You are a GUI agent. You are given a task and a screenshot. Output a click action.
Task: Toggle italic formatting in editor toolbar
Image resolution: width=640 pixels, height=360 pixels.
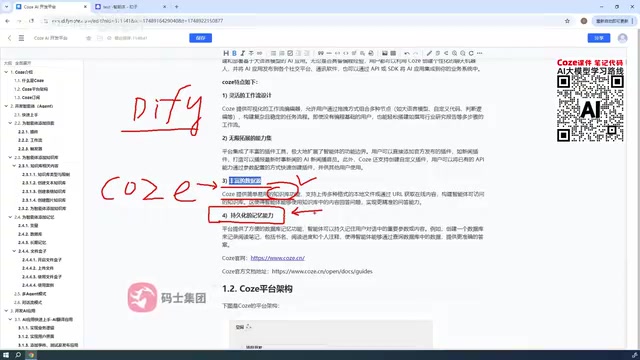242,53
